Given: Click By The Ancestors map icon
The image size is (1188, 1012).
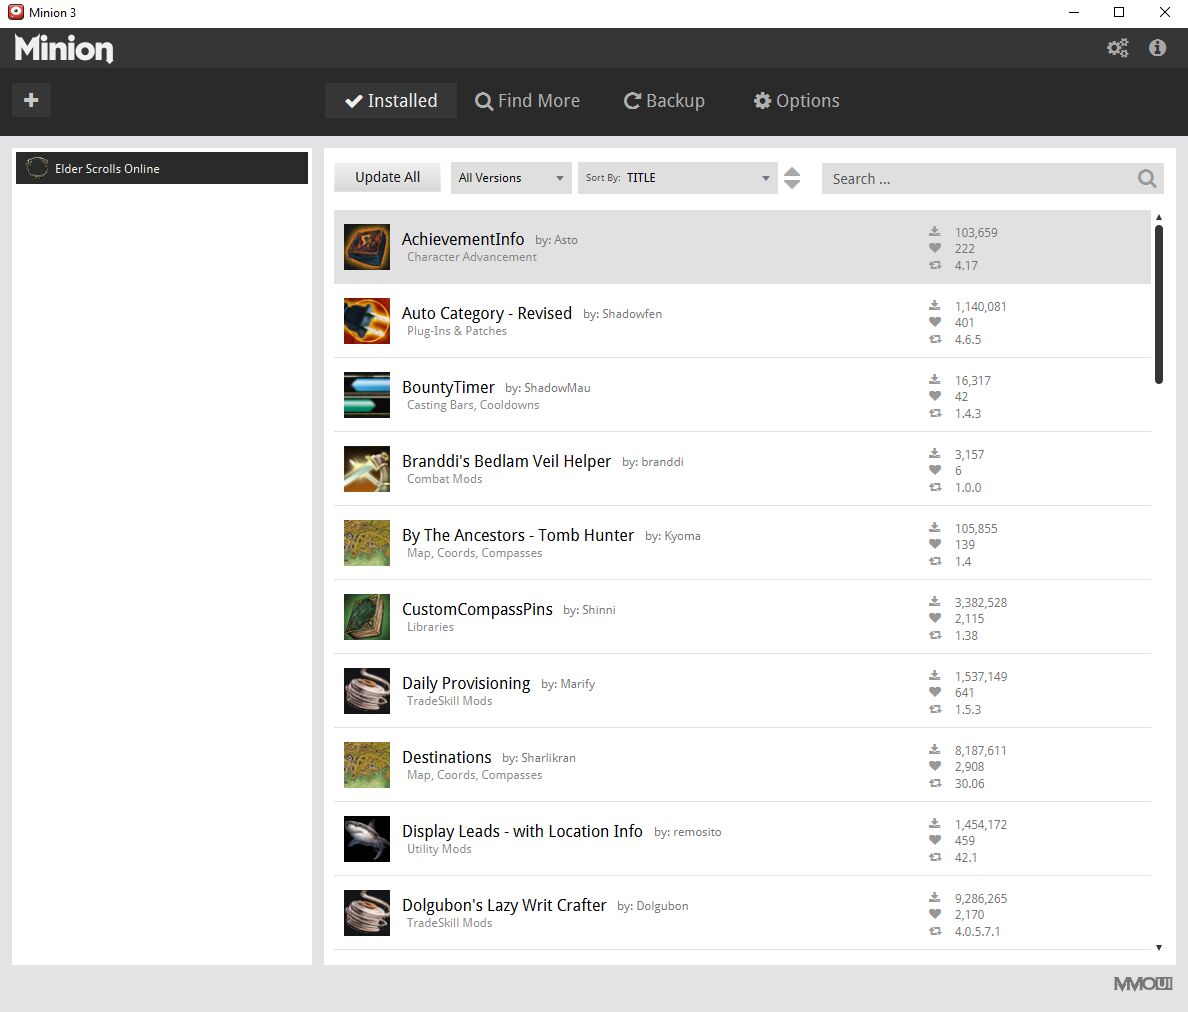Looking at the screenshot, I should point(367,543).
